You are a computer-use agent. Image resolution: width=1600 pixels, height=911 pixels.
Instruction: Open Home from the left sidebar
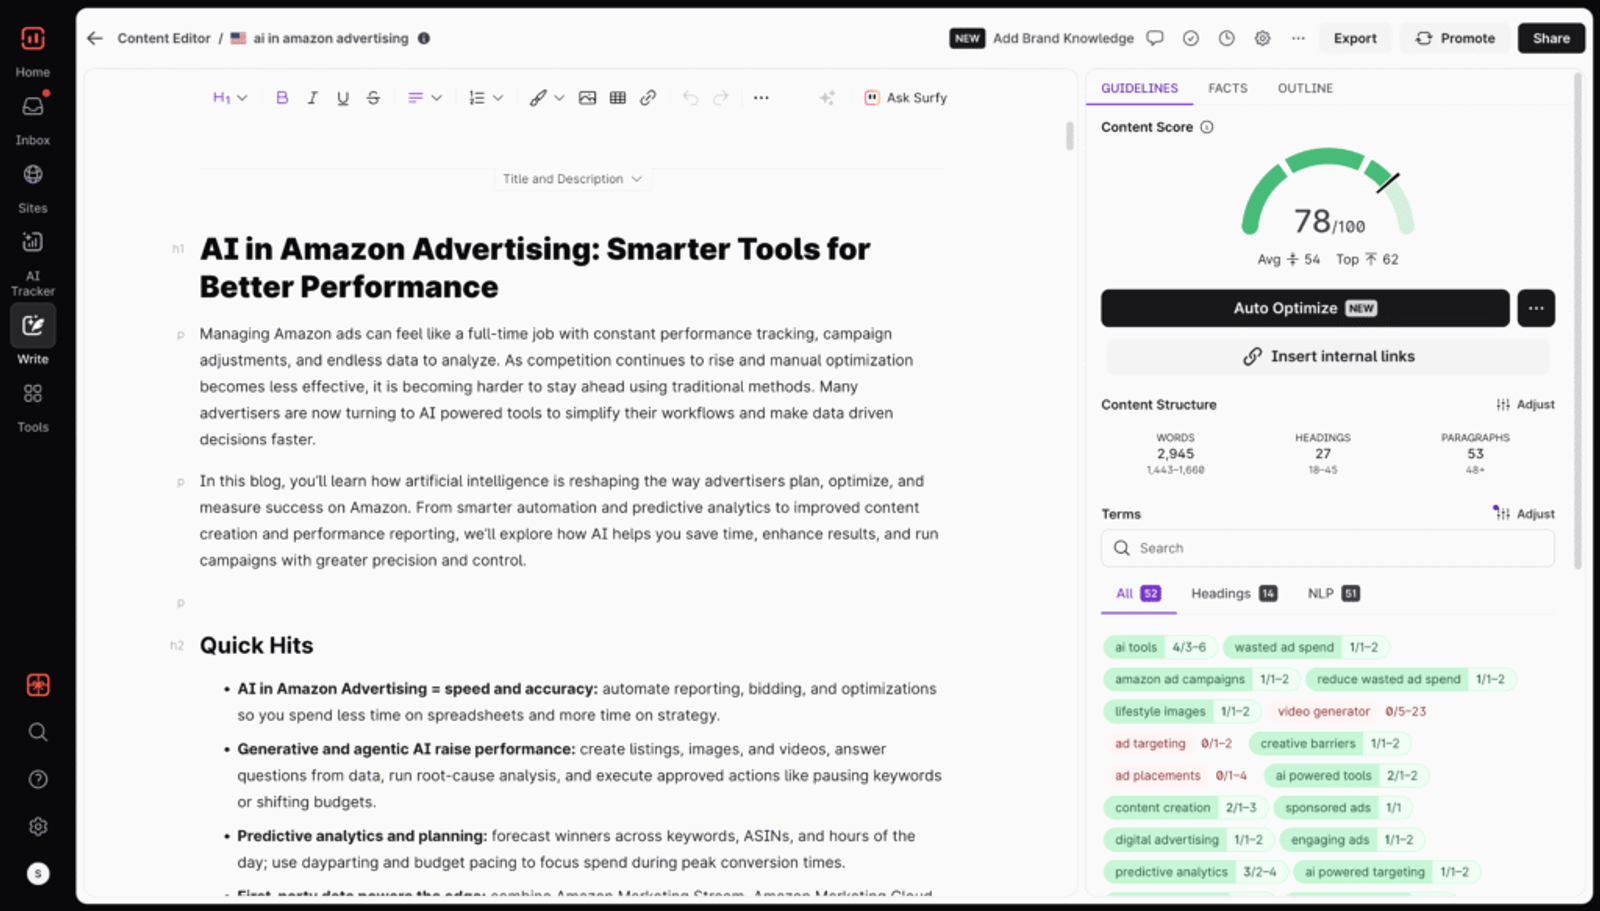click(x=33, y=51)
